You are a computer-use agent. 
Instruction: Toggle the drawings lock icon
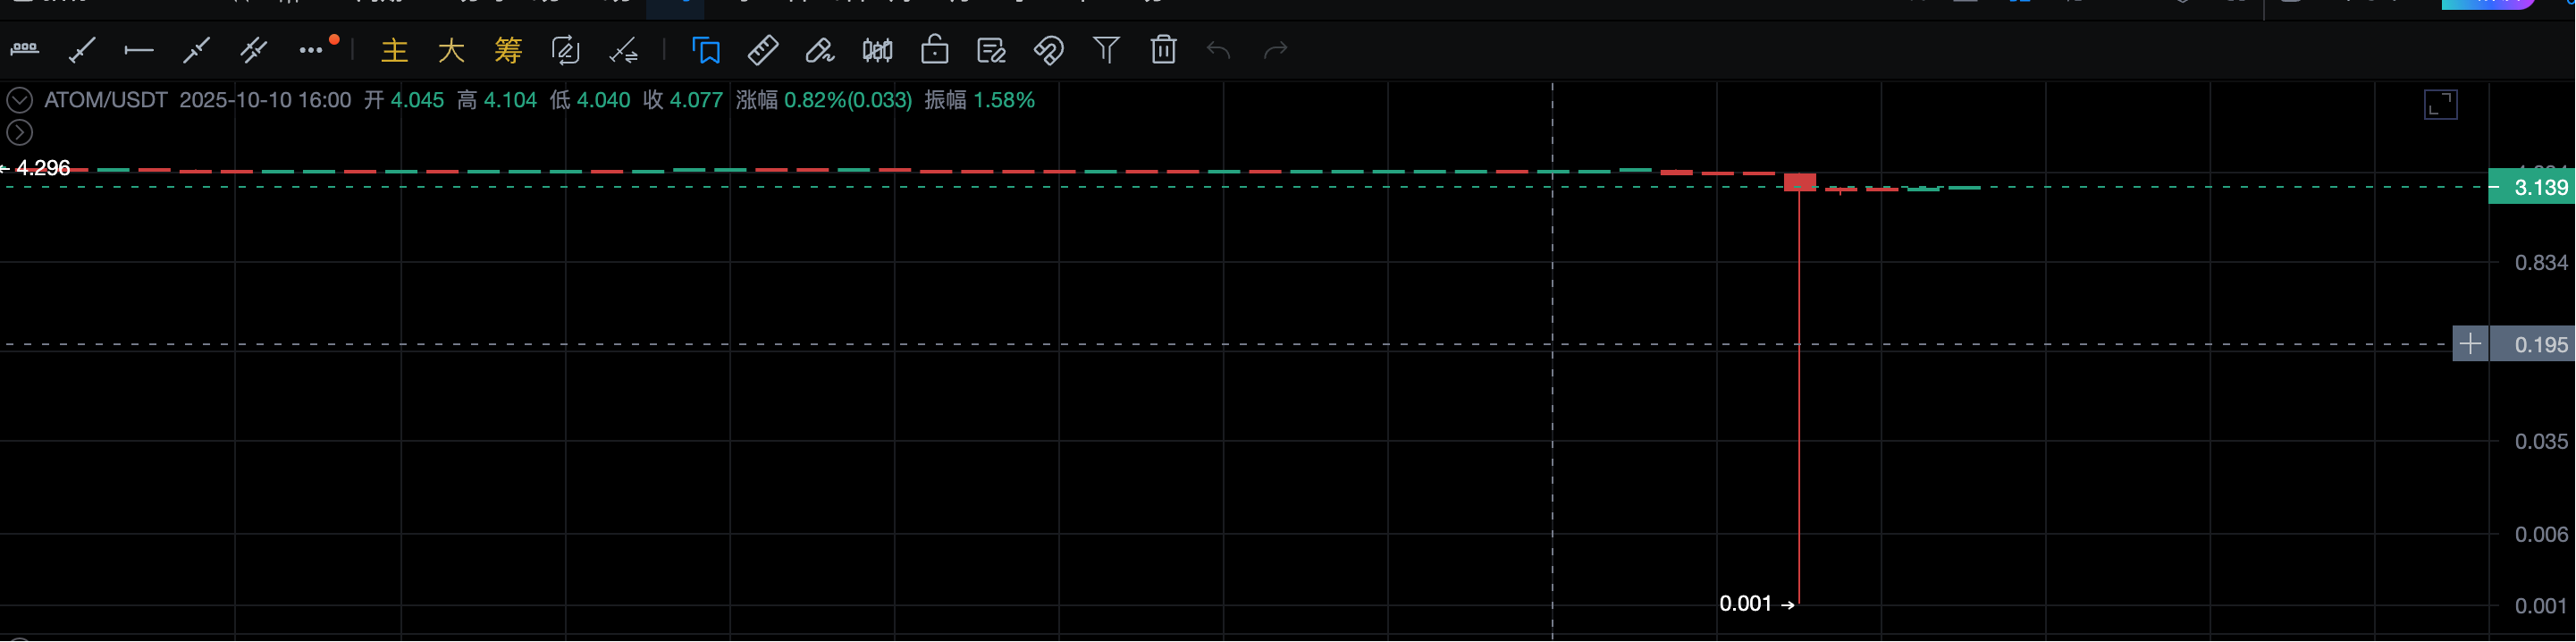pyautogui.click(x=935, y=50)
